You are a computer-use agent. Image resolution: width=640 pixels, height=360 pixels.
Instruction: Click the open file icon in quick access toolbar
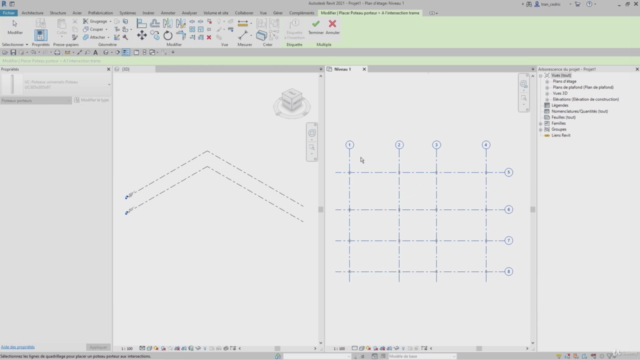click(5, 52)
